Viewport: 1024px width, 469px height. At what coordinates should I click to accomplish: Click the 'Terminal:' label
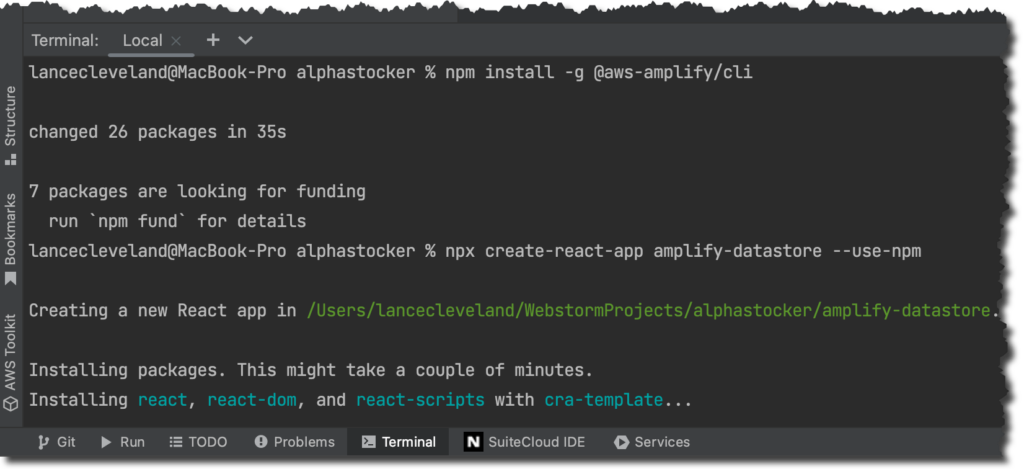click(x=65, y=40)
